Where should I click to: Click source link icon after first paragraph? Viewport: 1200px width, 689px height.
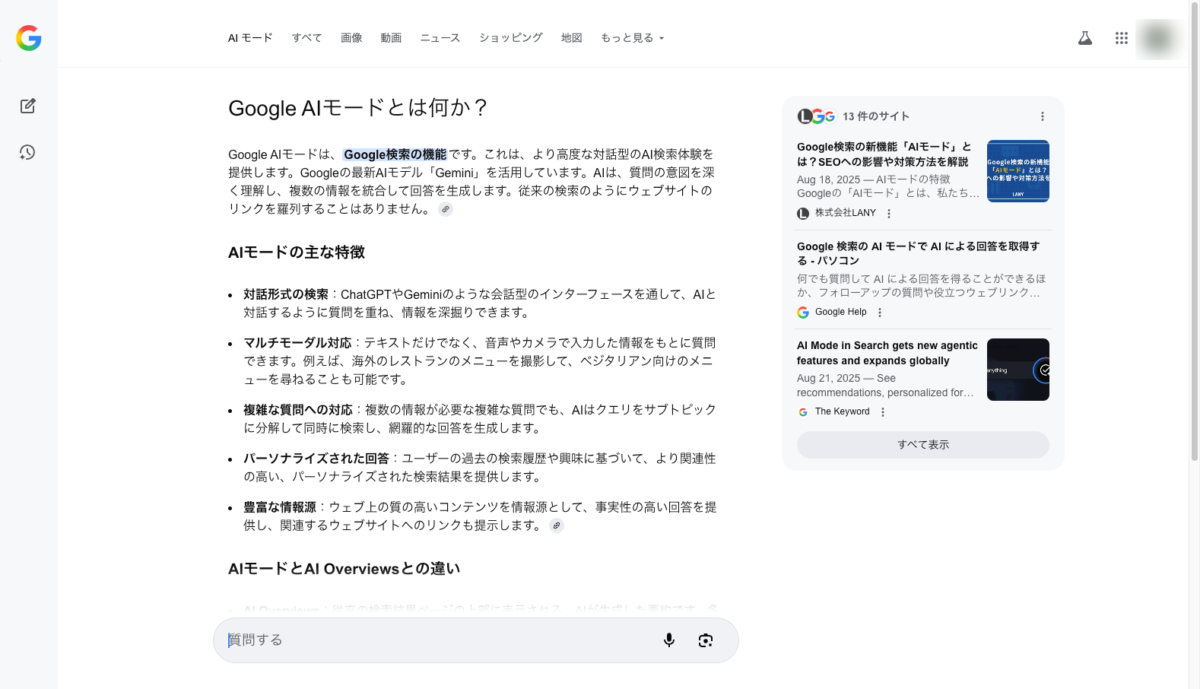point(445,210)
